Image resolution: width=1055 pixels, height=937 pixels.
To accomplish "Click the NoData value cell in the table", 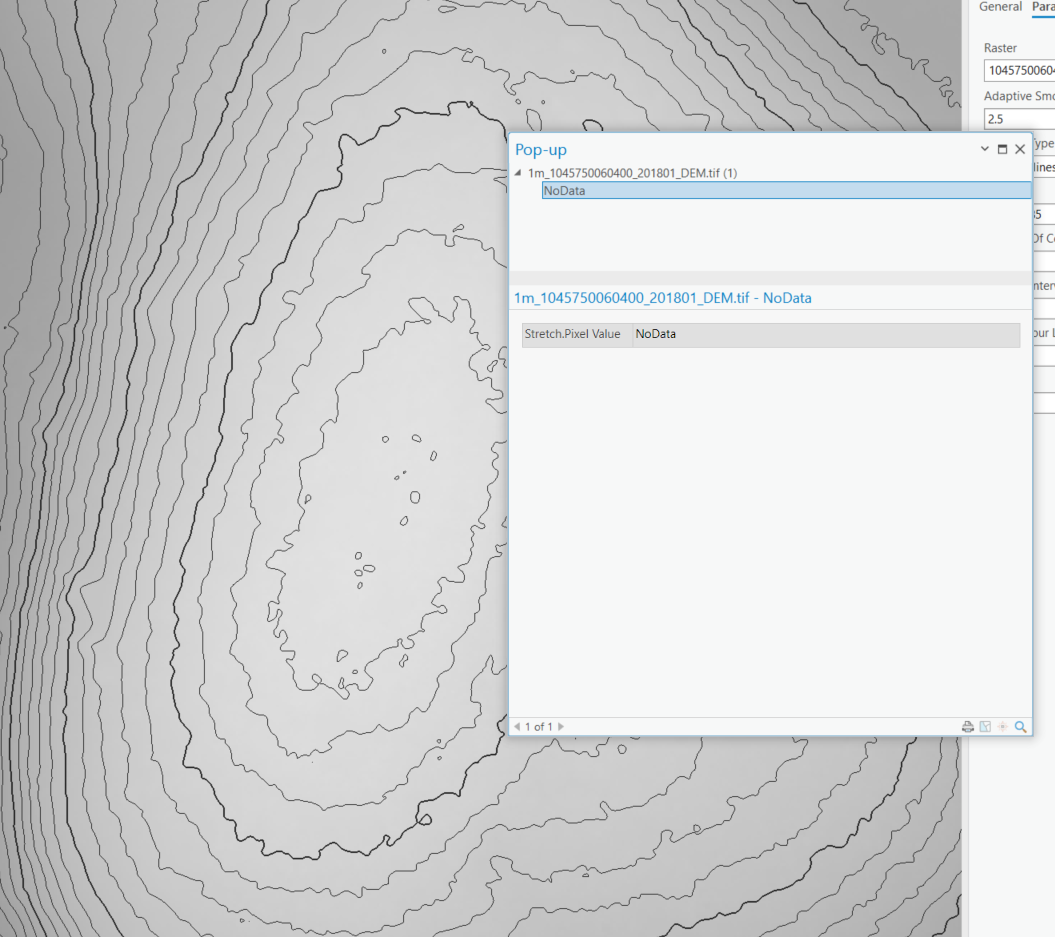I will [x=826, y=334].
